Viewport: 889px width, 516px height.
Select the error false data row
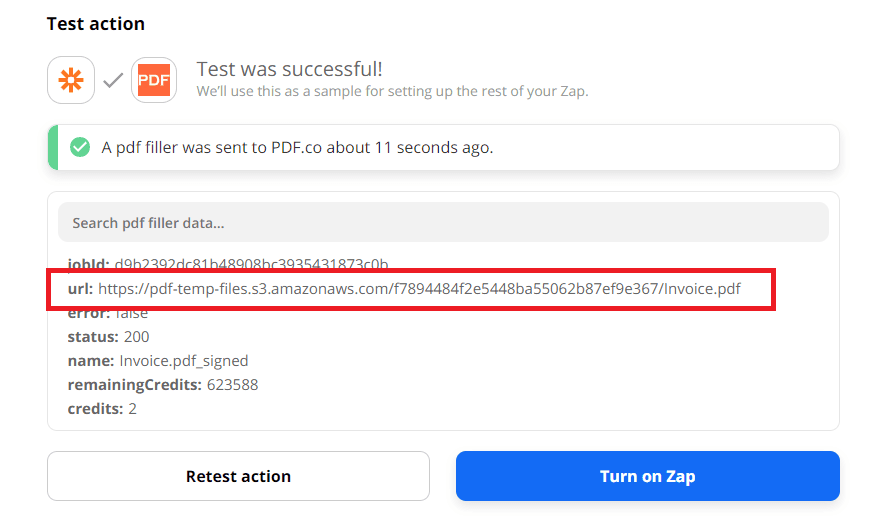tap(108, 313)
